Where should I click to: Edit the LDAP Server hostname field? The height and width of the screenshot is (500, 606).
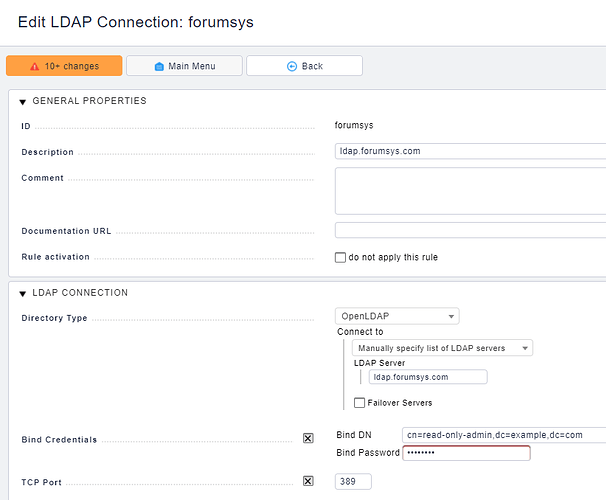click(428, 377)
